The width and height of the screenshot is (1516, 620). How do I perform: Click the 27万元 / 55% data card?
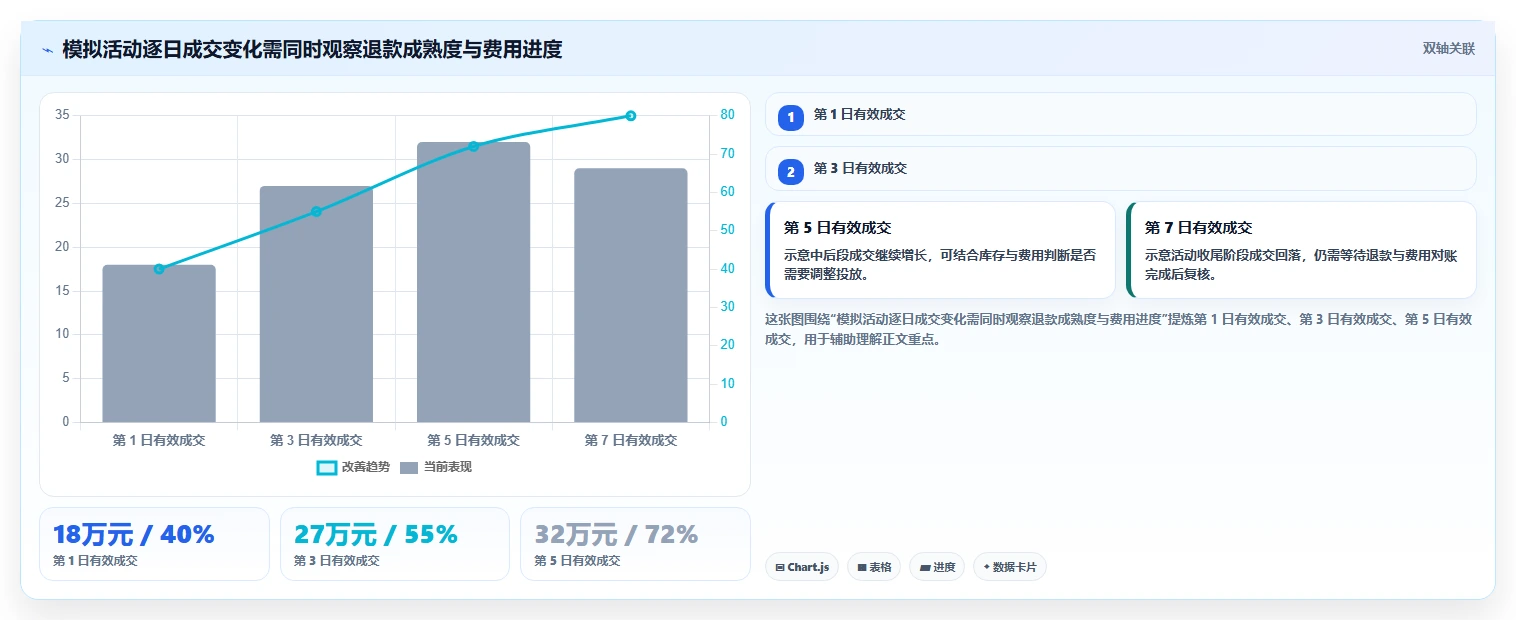(x=395, y=544)
